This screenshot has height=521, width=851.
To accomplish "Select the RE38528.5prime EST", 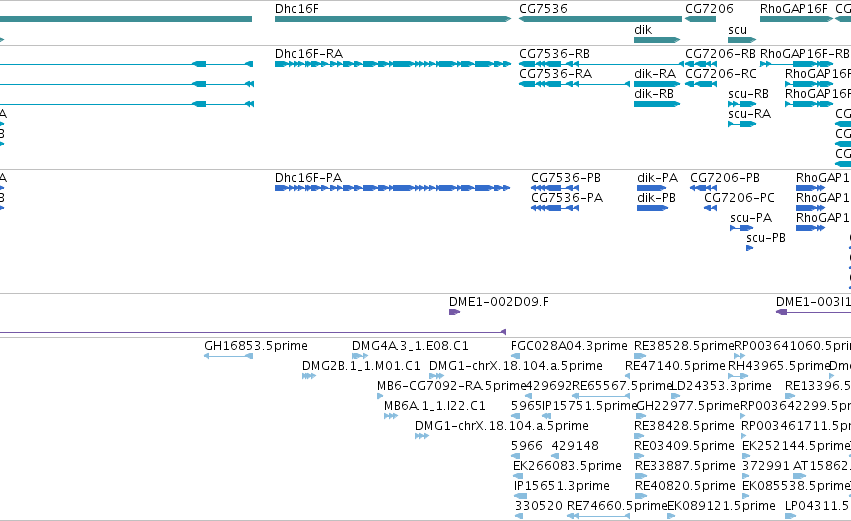I will 639,357.
